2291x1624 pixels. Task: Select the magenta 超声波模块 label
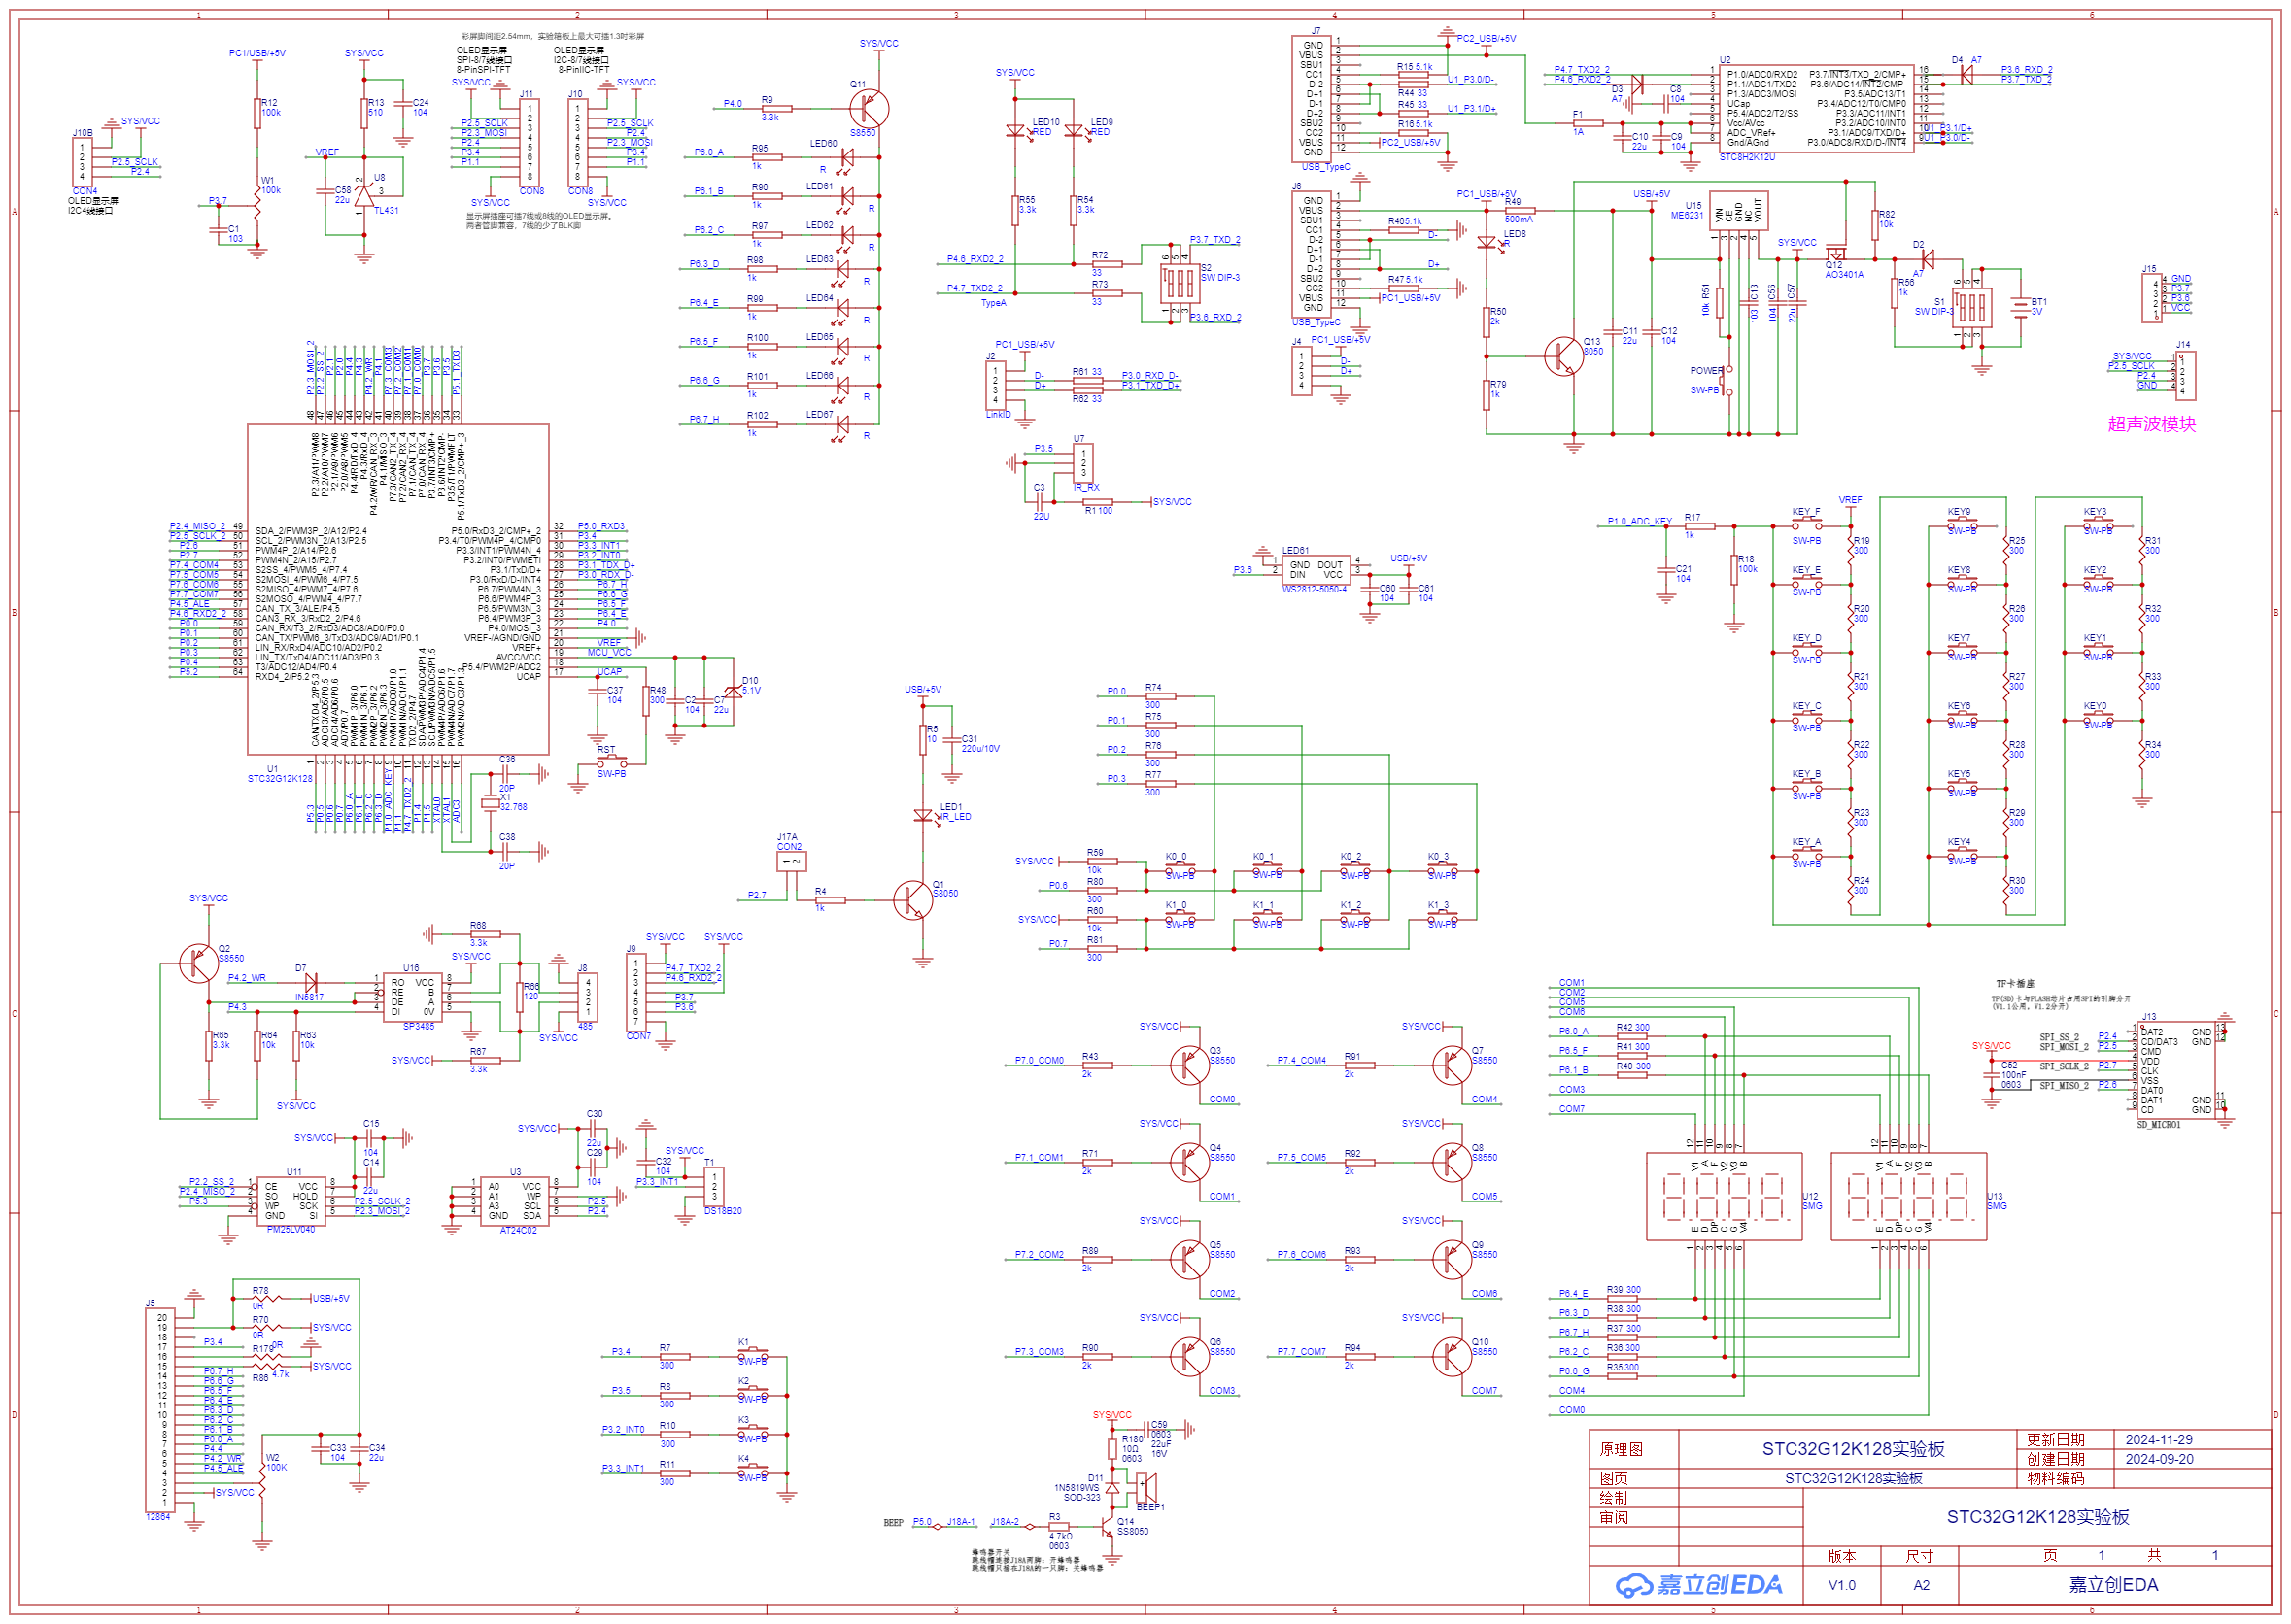(x=2151, y=424)
